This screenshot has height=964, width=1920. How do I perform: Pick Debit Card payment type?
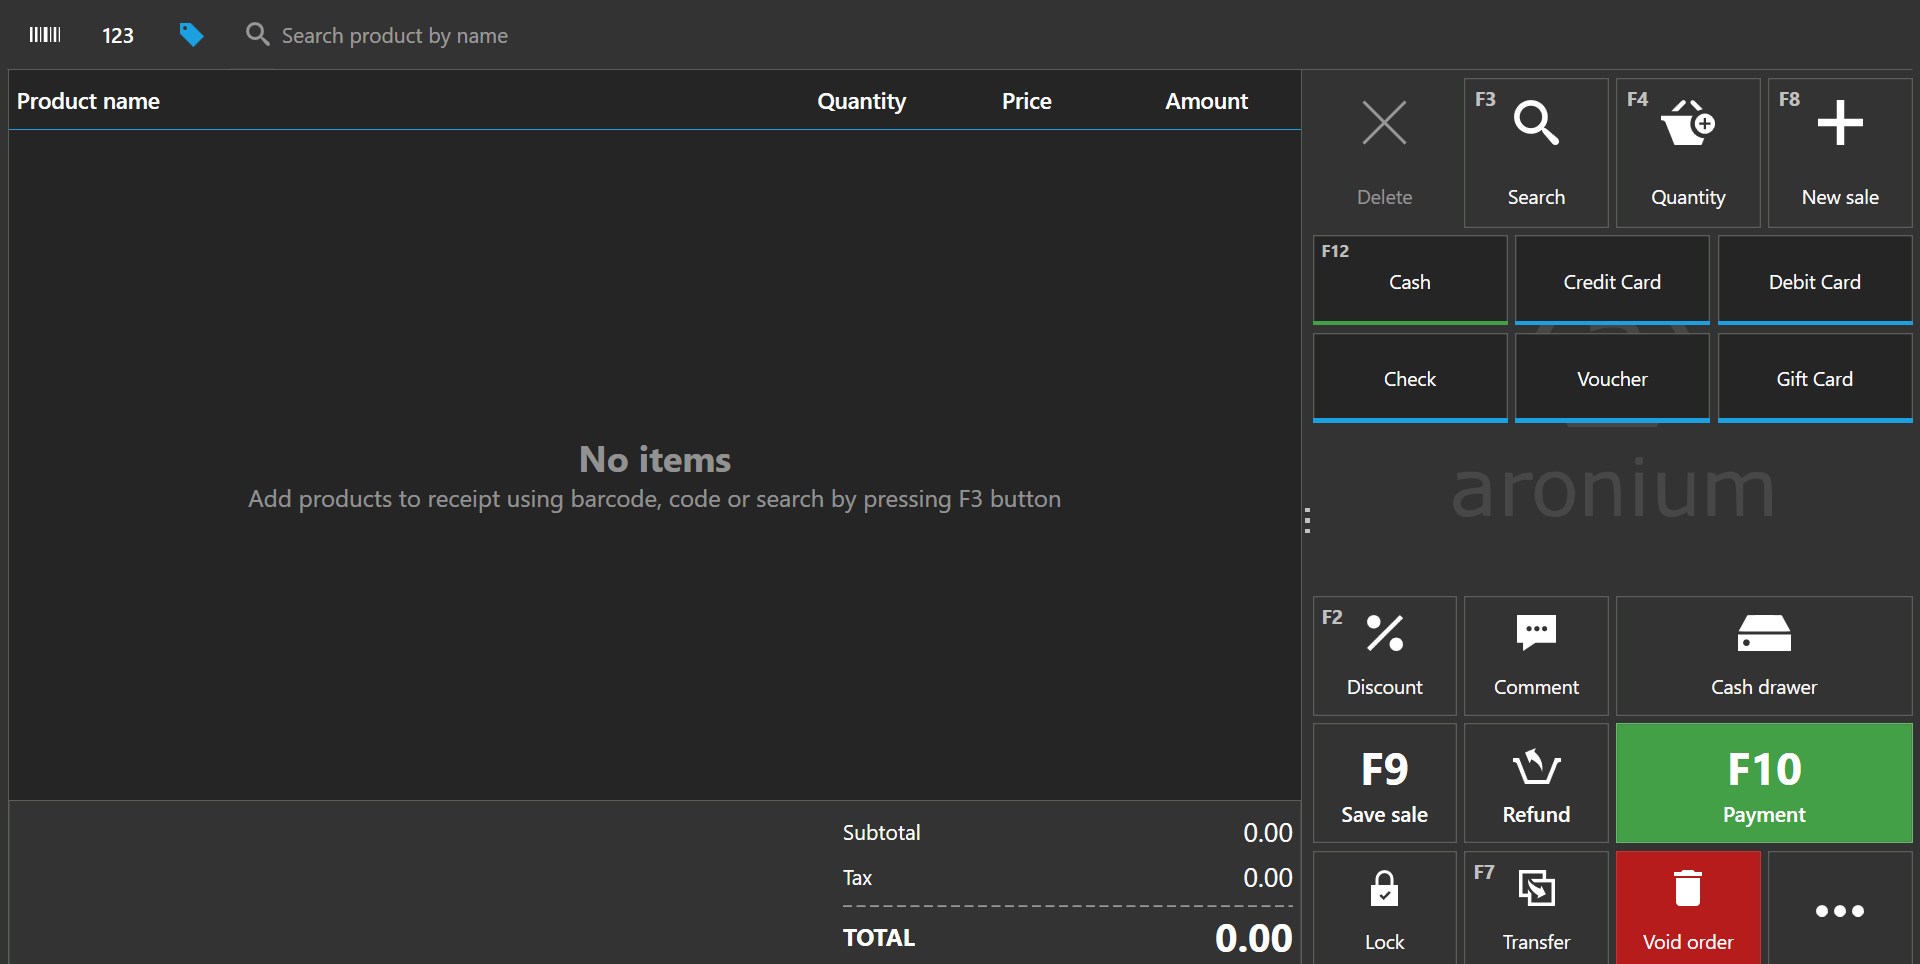coord(1814,281)
